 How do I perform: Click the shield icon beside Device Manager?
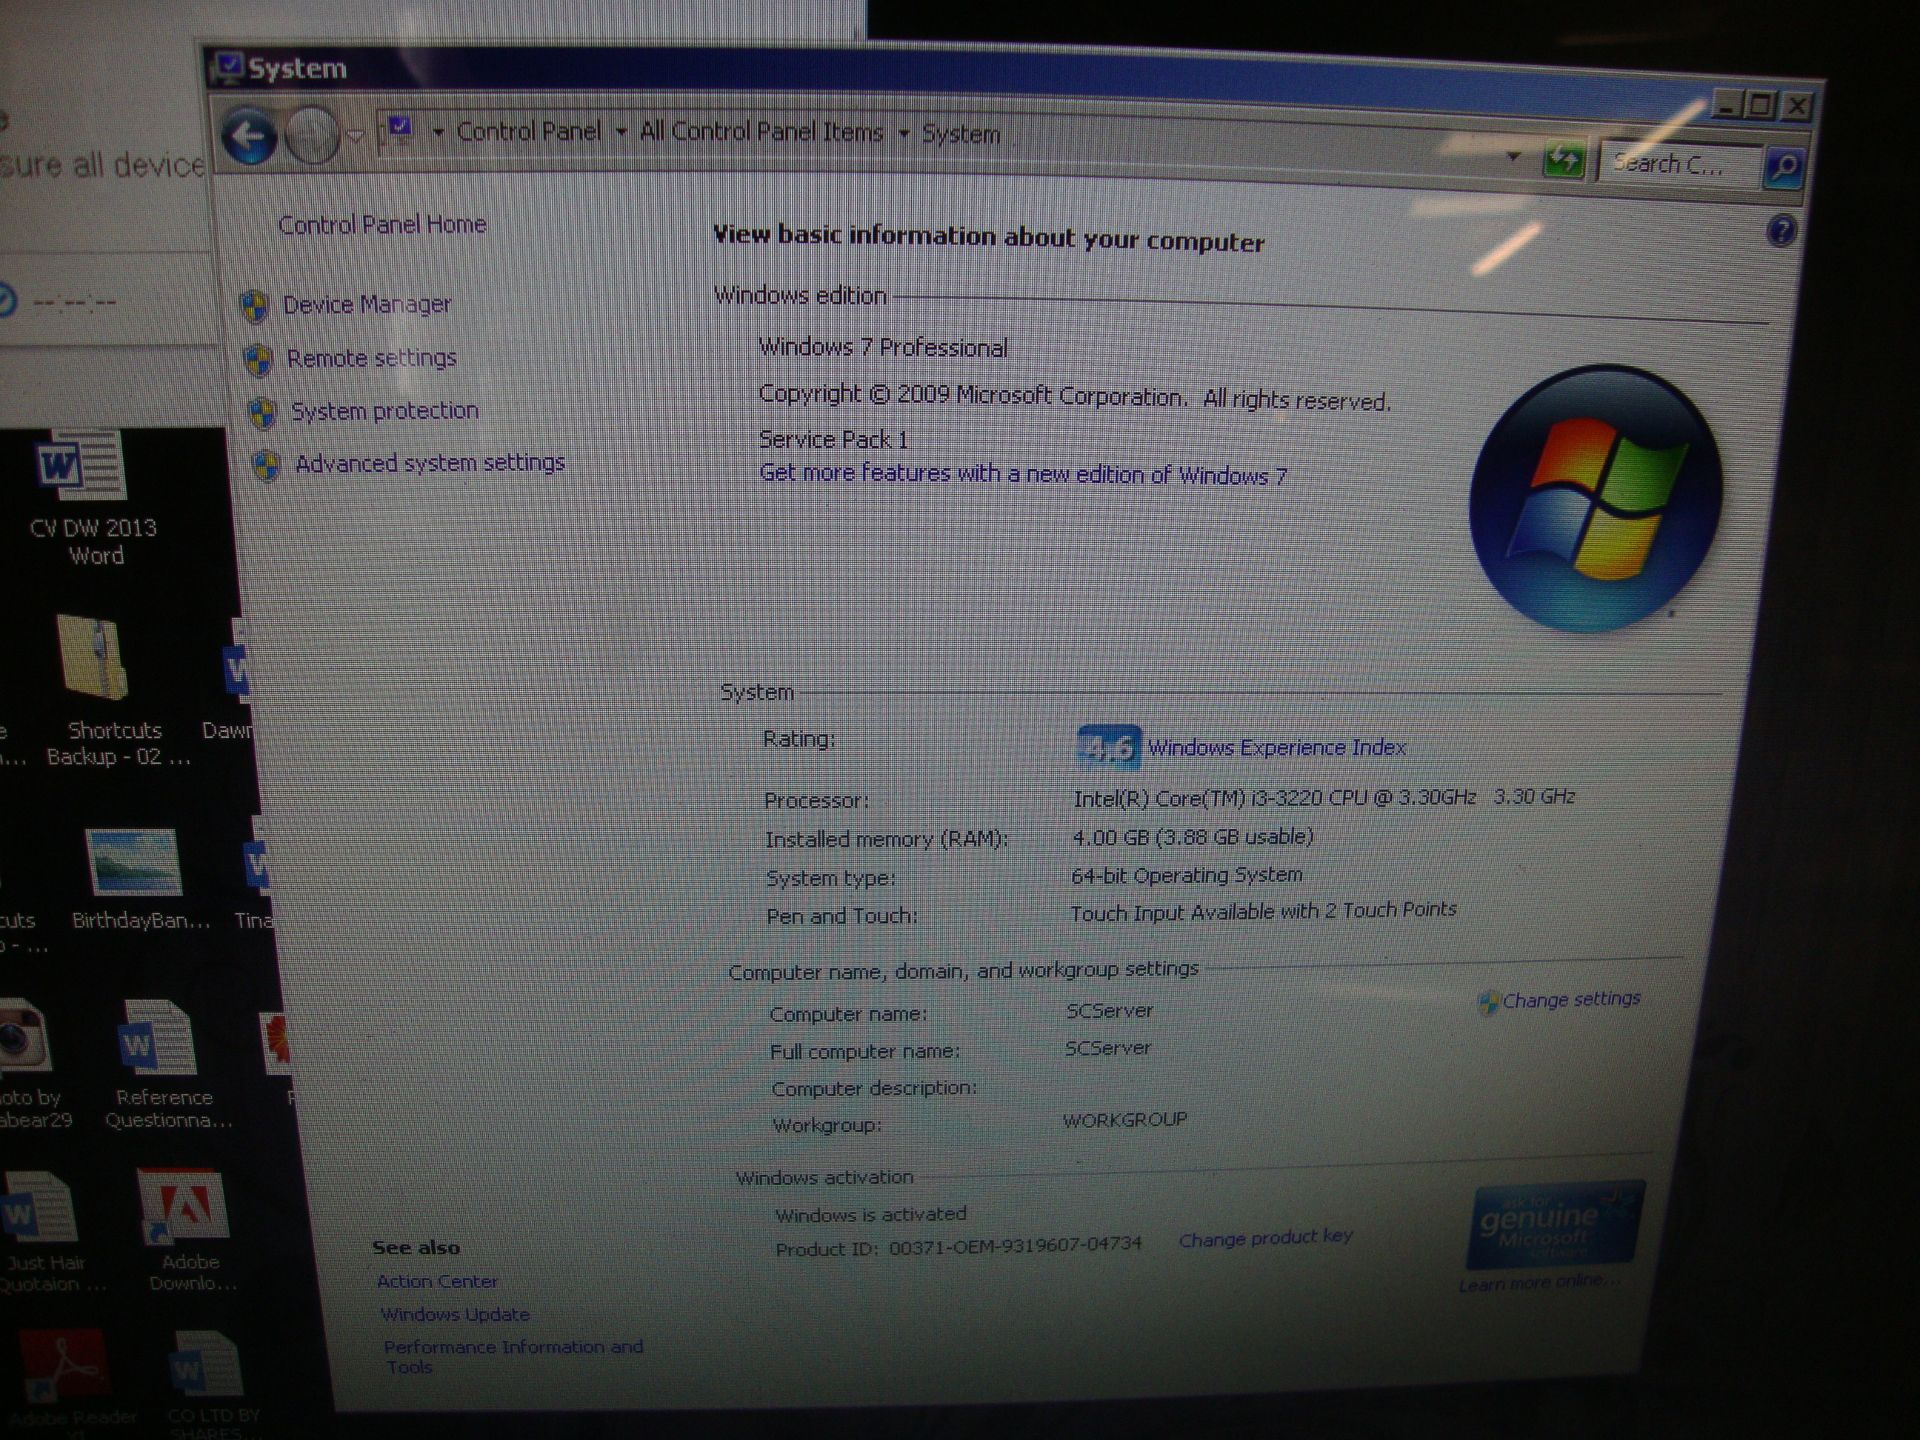(255, 306)
